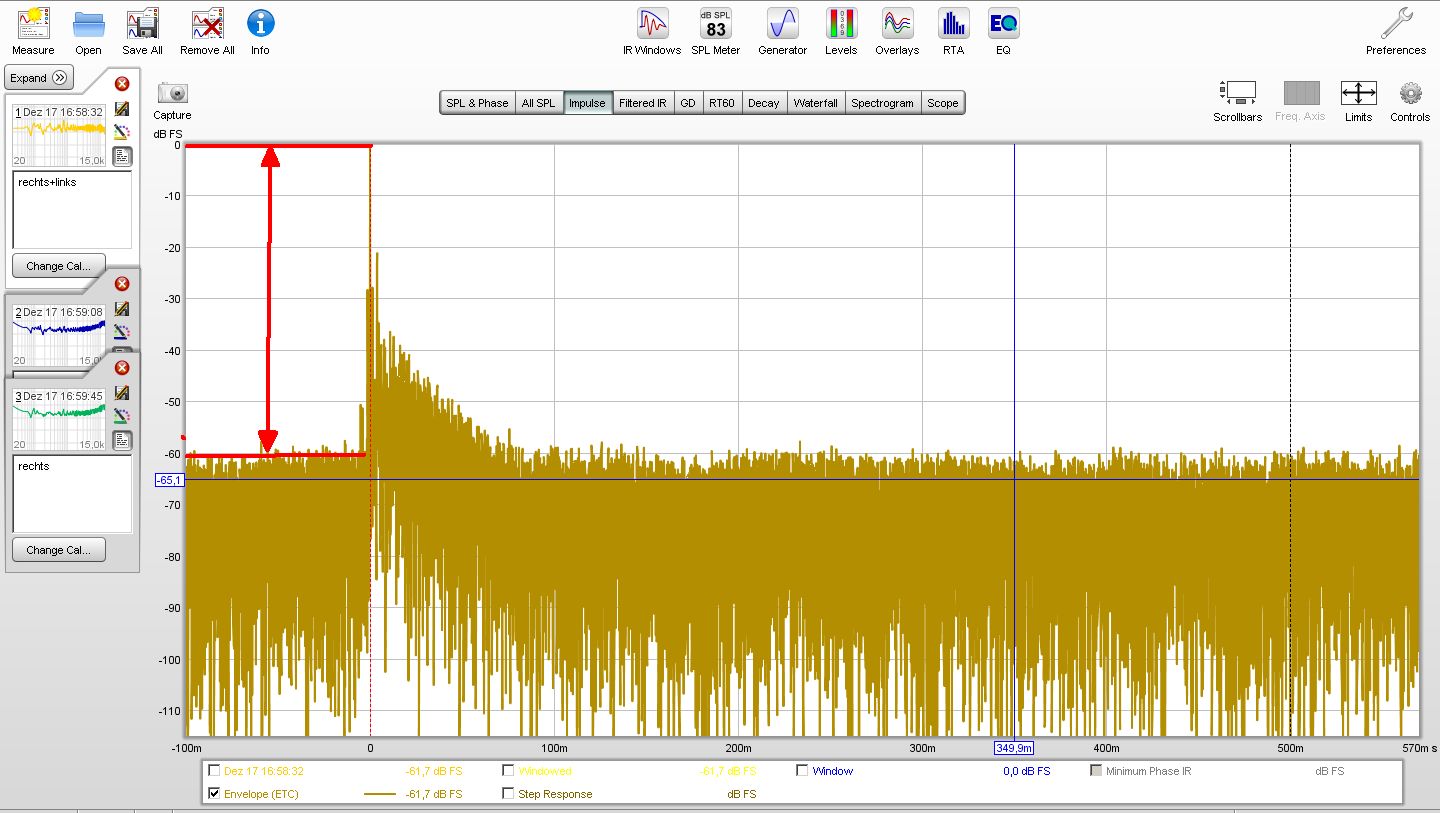This screenshot has width=1440, height=813.
Task: Click the Window value '0,0 dB FS'
Action: point(1027,771)
